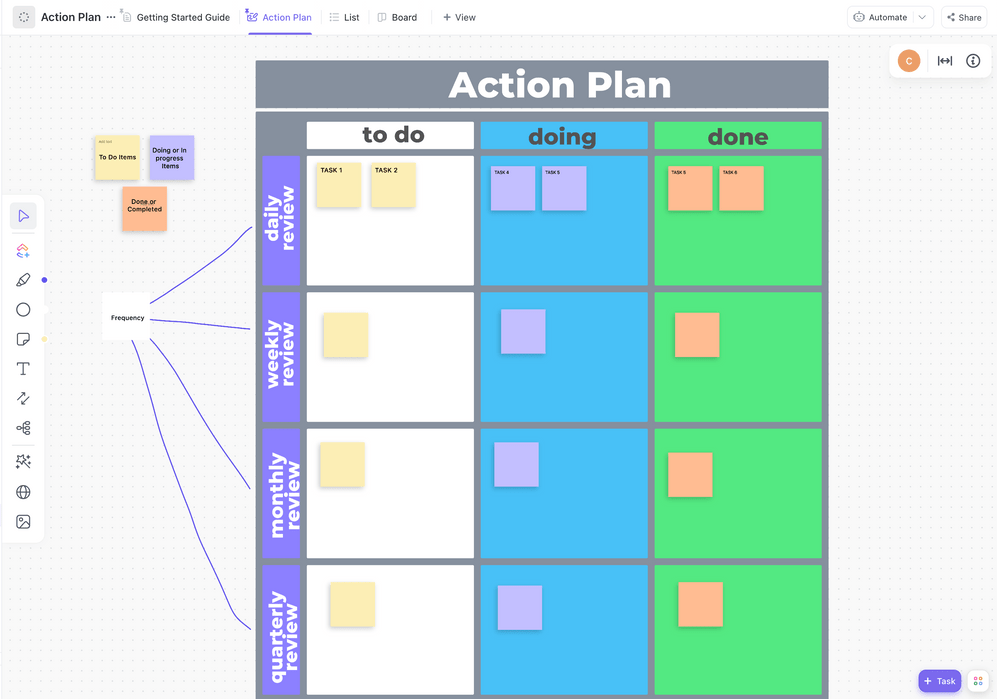Expand the Automate dropdown arrow

click(922, 17)
